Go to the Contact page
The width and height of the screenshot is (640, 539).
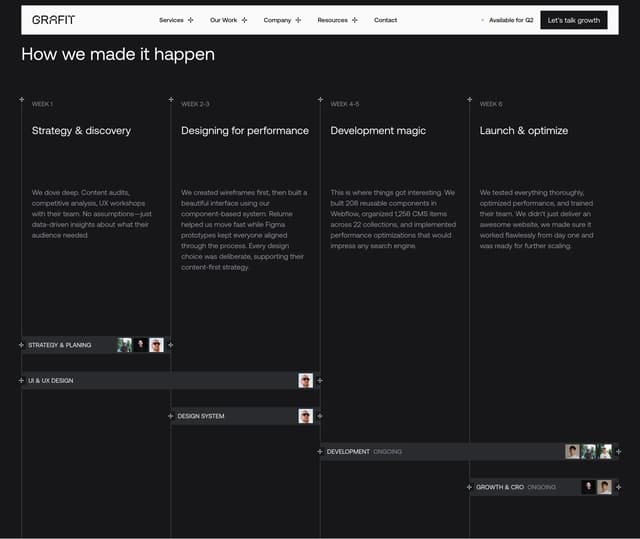pos(385,20)
